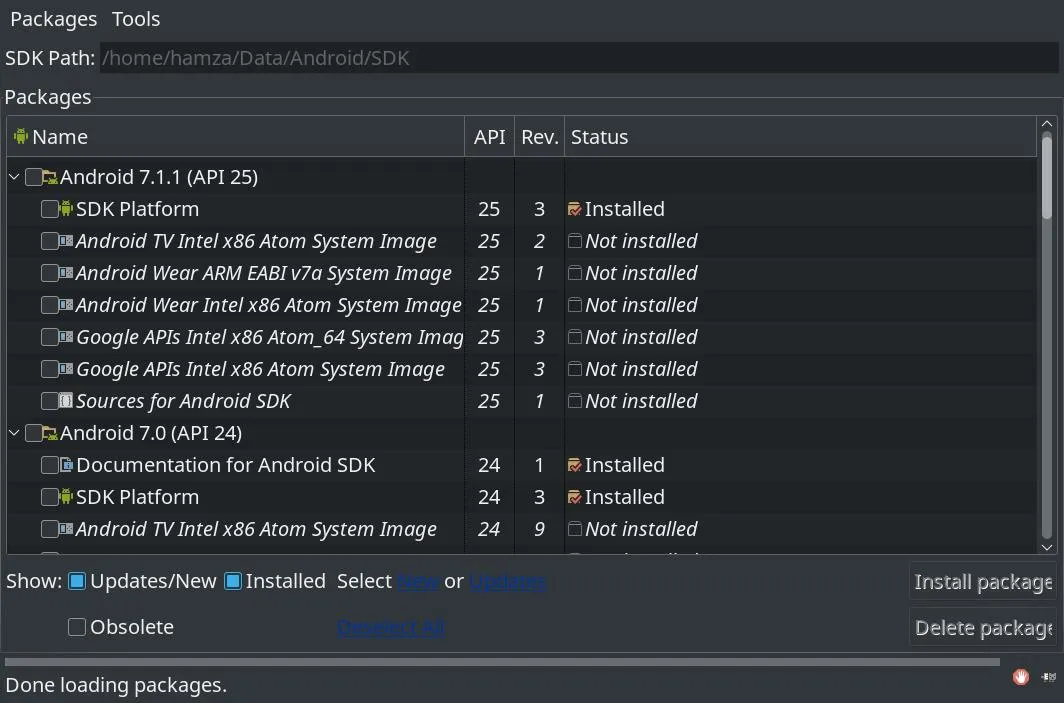Collapse the Android 7.1.1 (API 25) group
The width and height of the screenshot is (1064, 703).
(x=14, y=178)
